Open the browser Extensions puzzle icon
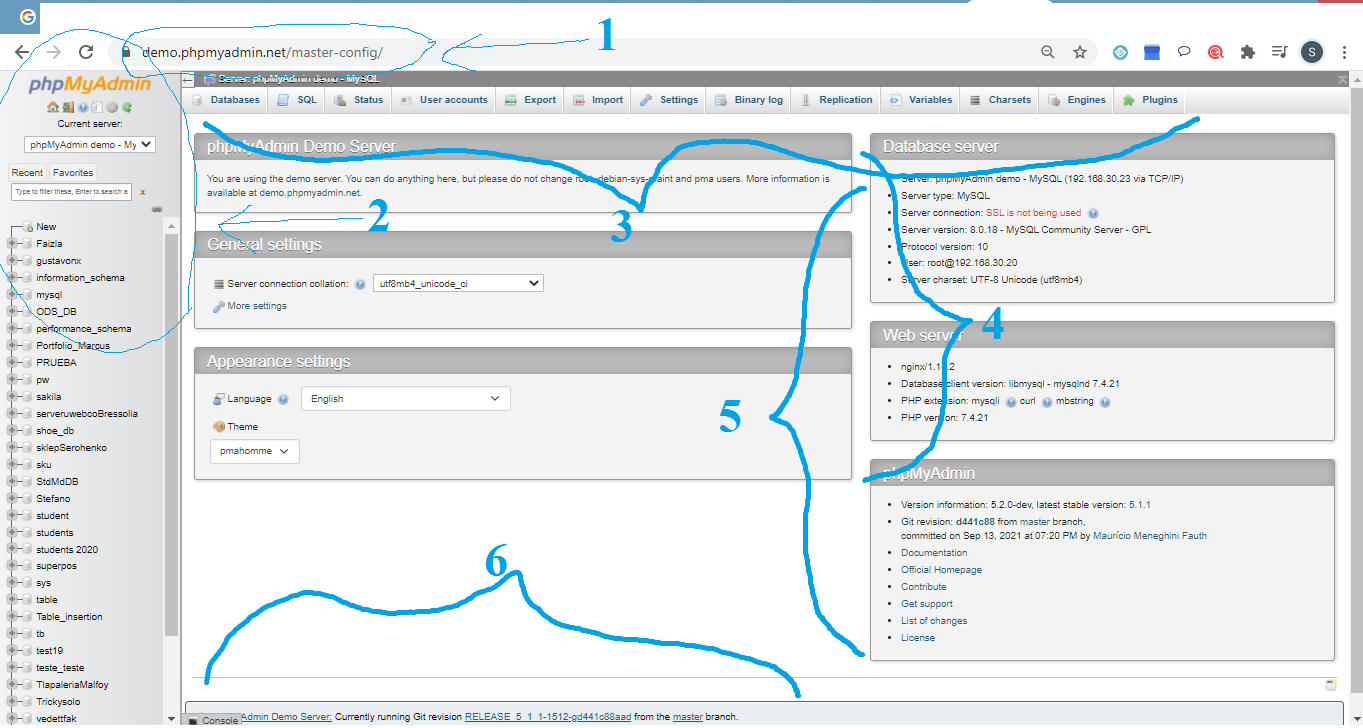Image resolution: width=1363 pixels, height=728 pixels. point(1247,51)
